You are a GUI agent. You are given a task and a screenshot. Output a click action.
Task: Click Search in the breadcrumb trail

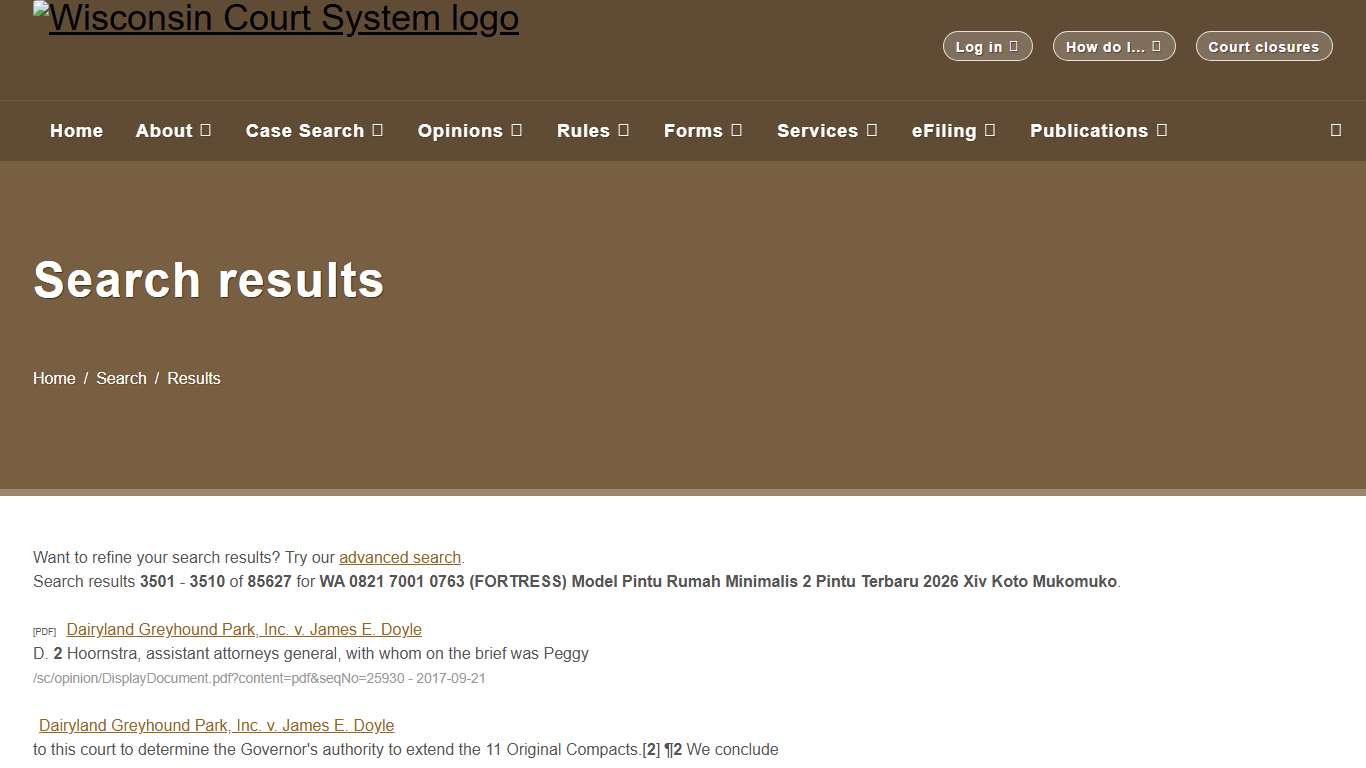(x=121, y=378)
